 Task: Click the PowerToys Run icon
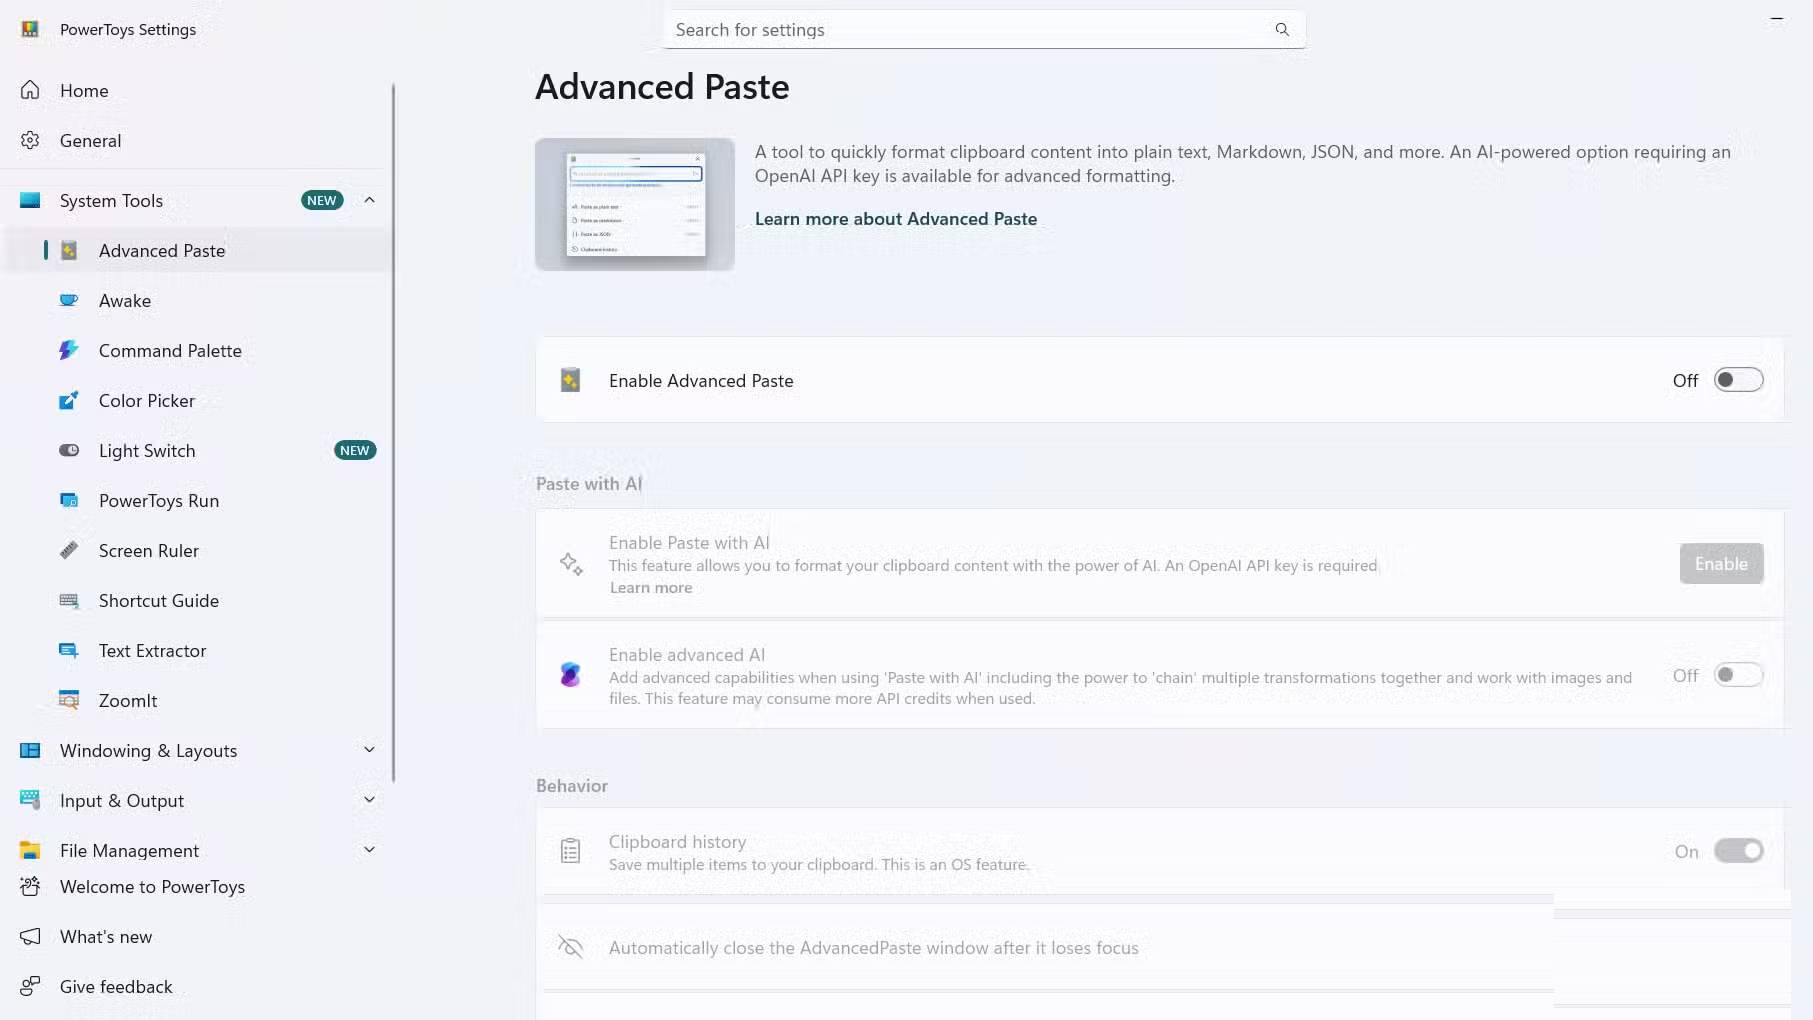point(69,500)
